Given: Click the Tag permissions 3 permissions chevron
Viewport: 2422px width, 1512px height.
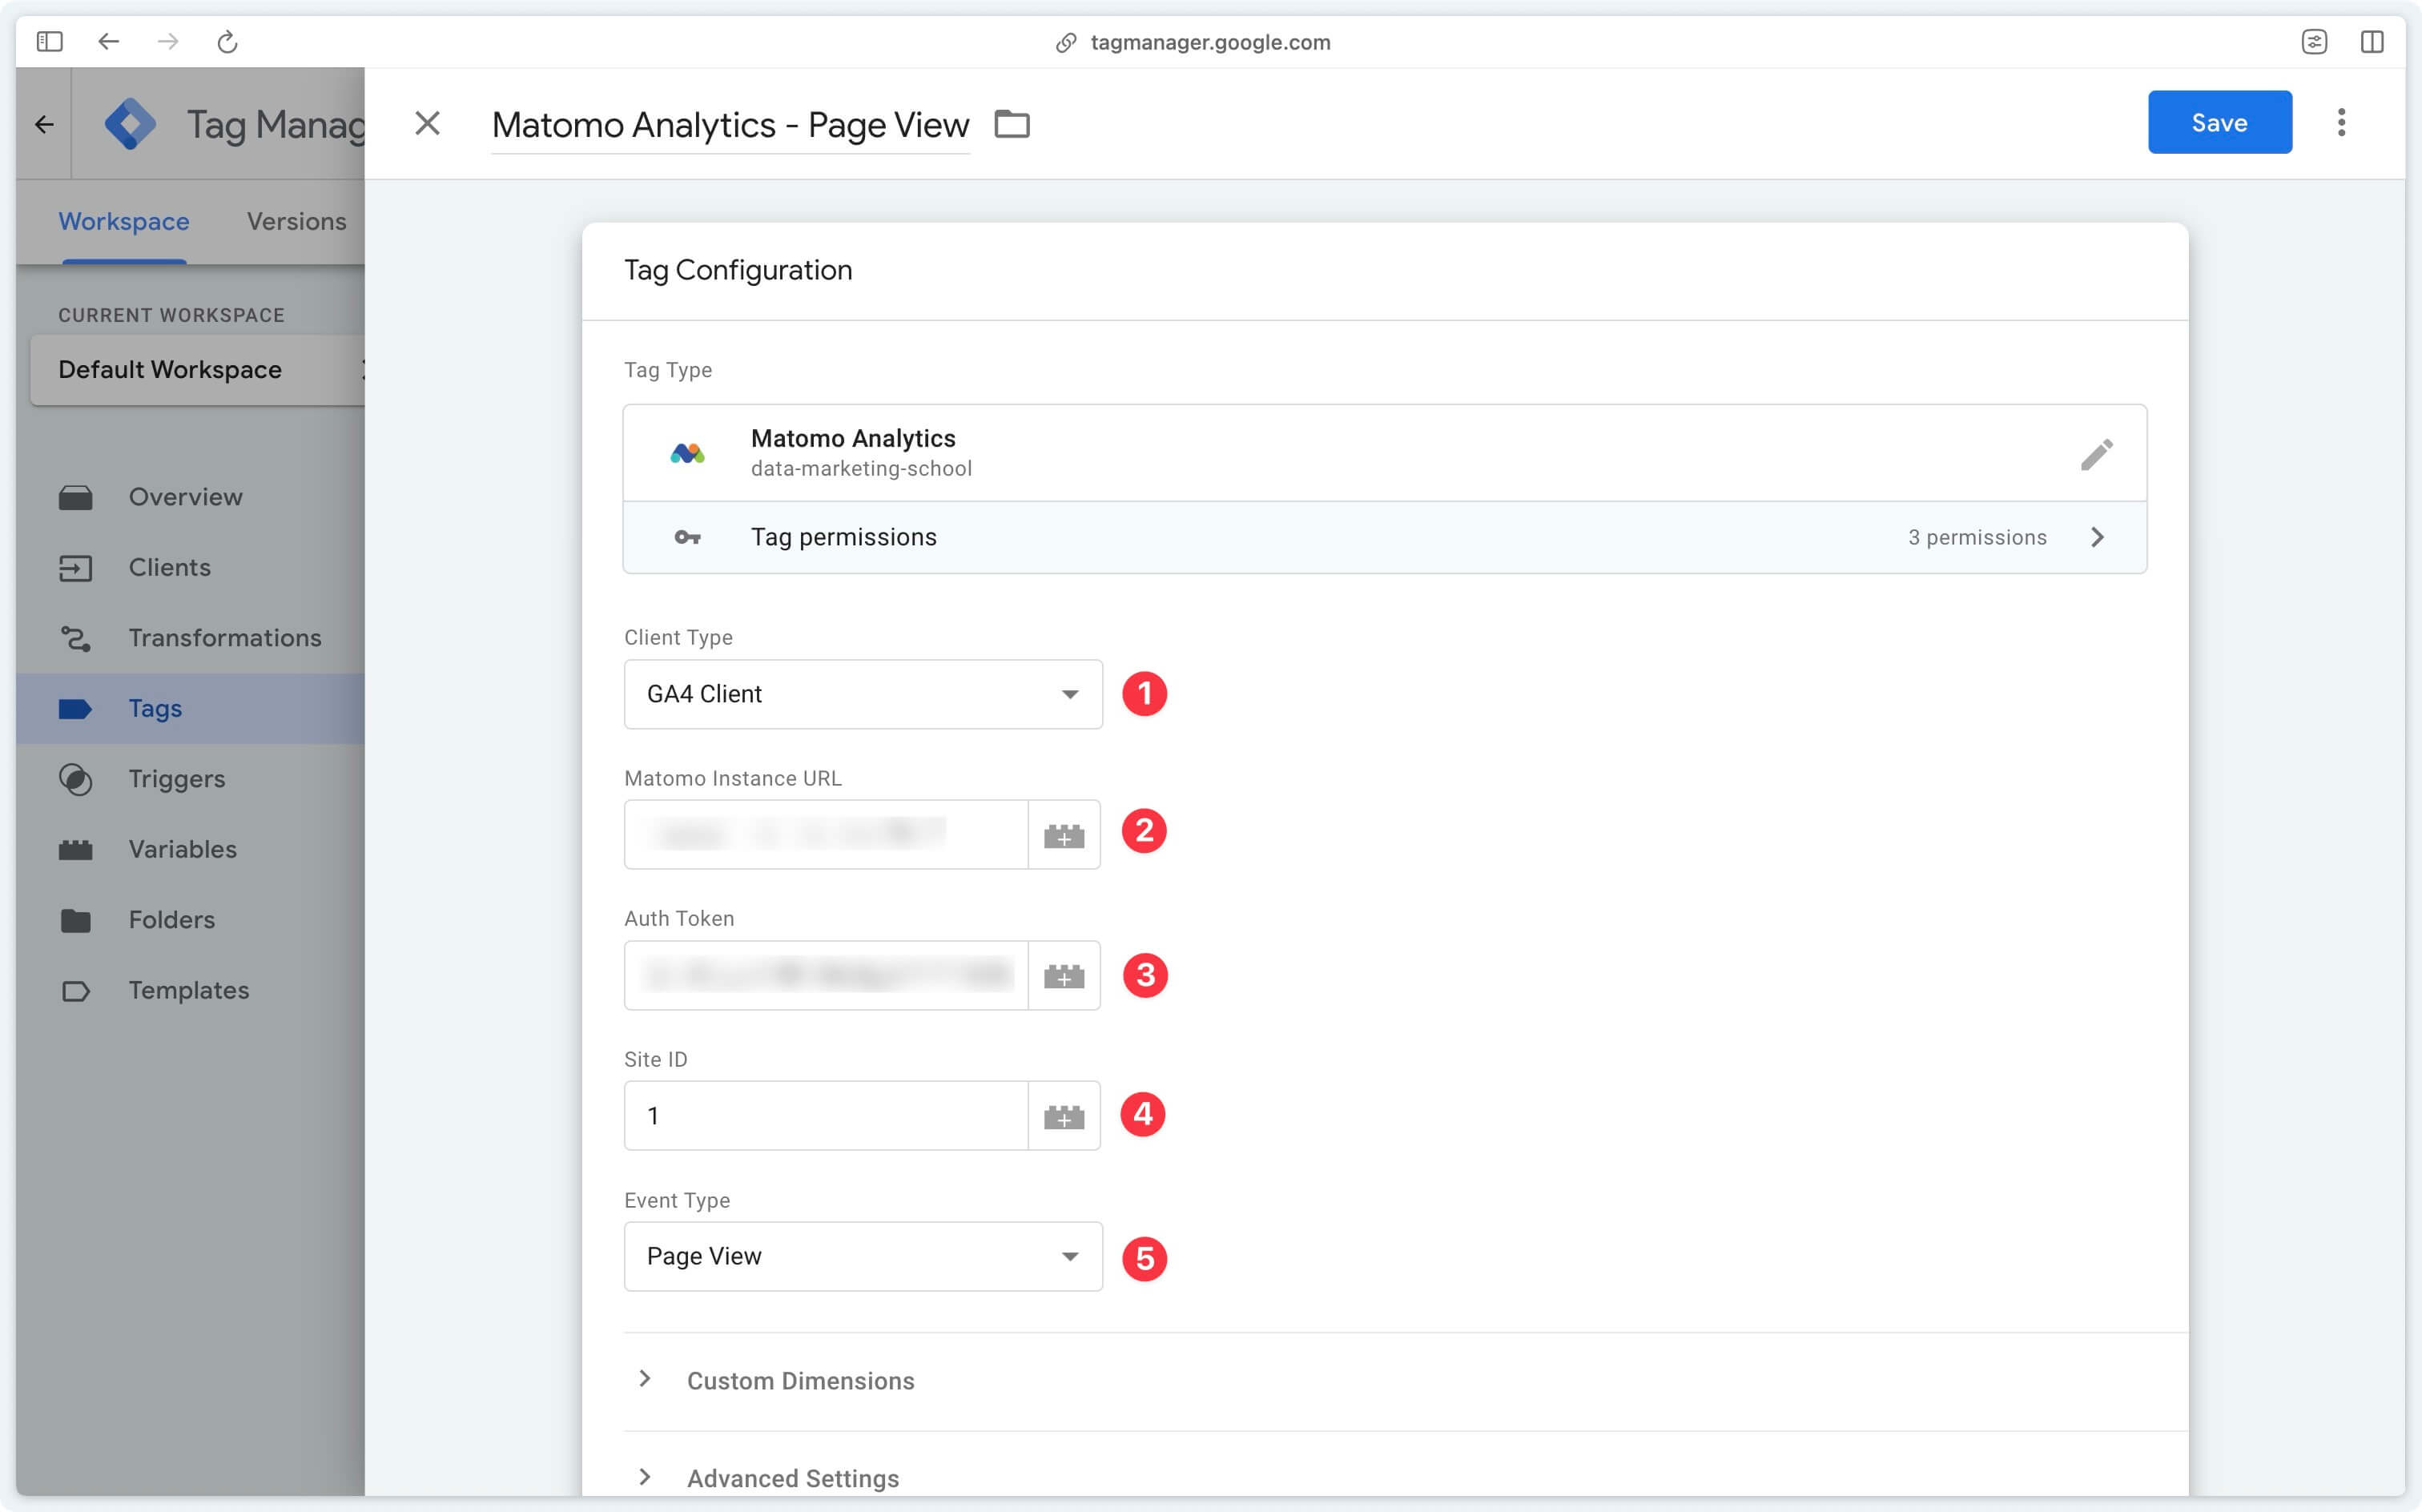Looking at the screenshot, I should (2100, 537).
